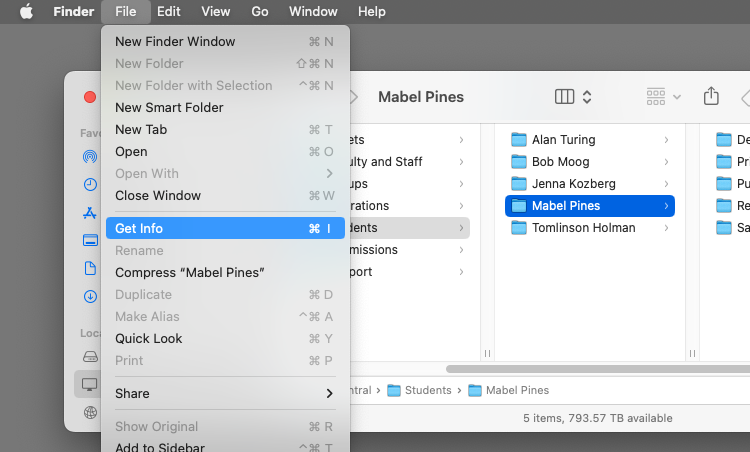Choose Close Window

coord(225,196)
